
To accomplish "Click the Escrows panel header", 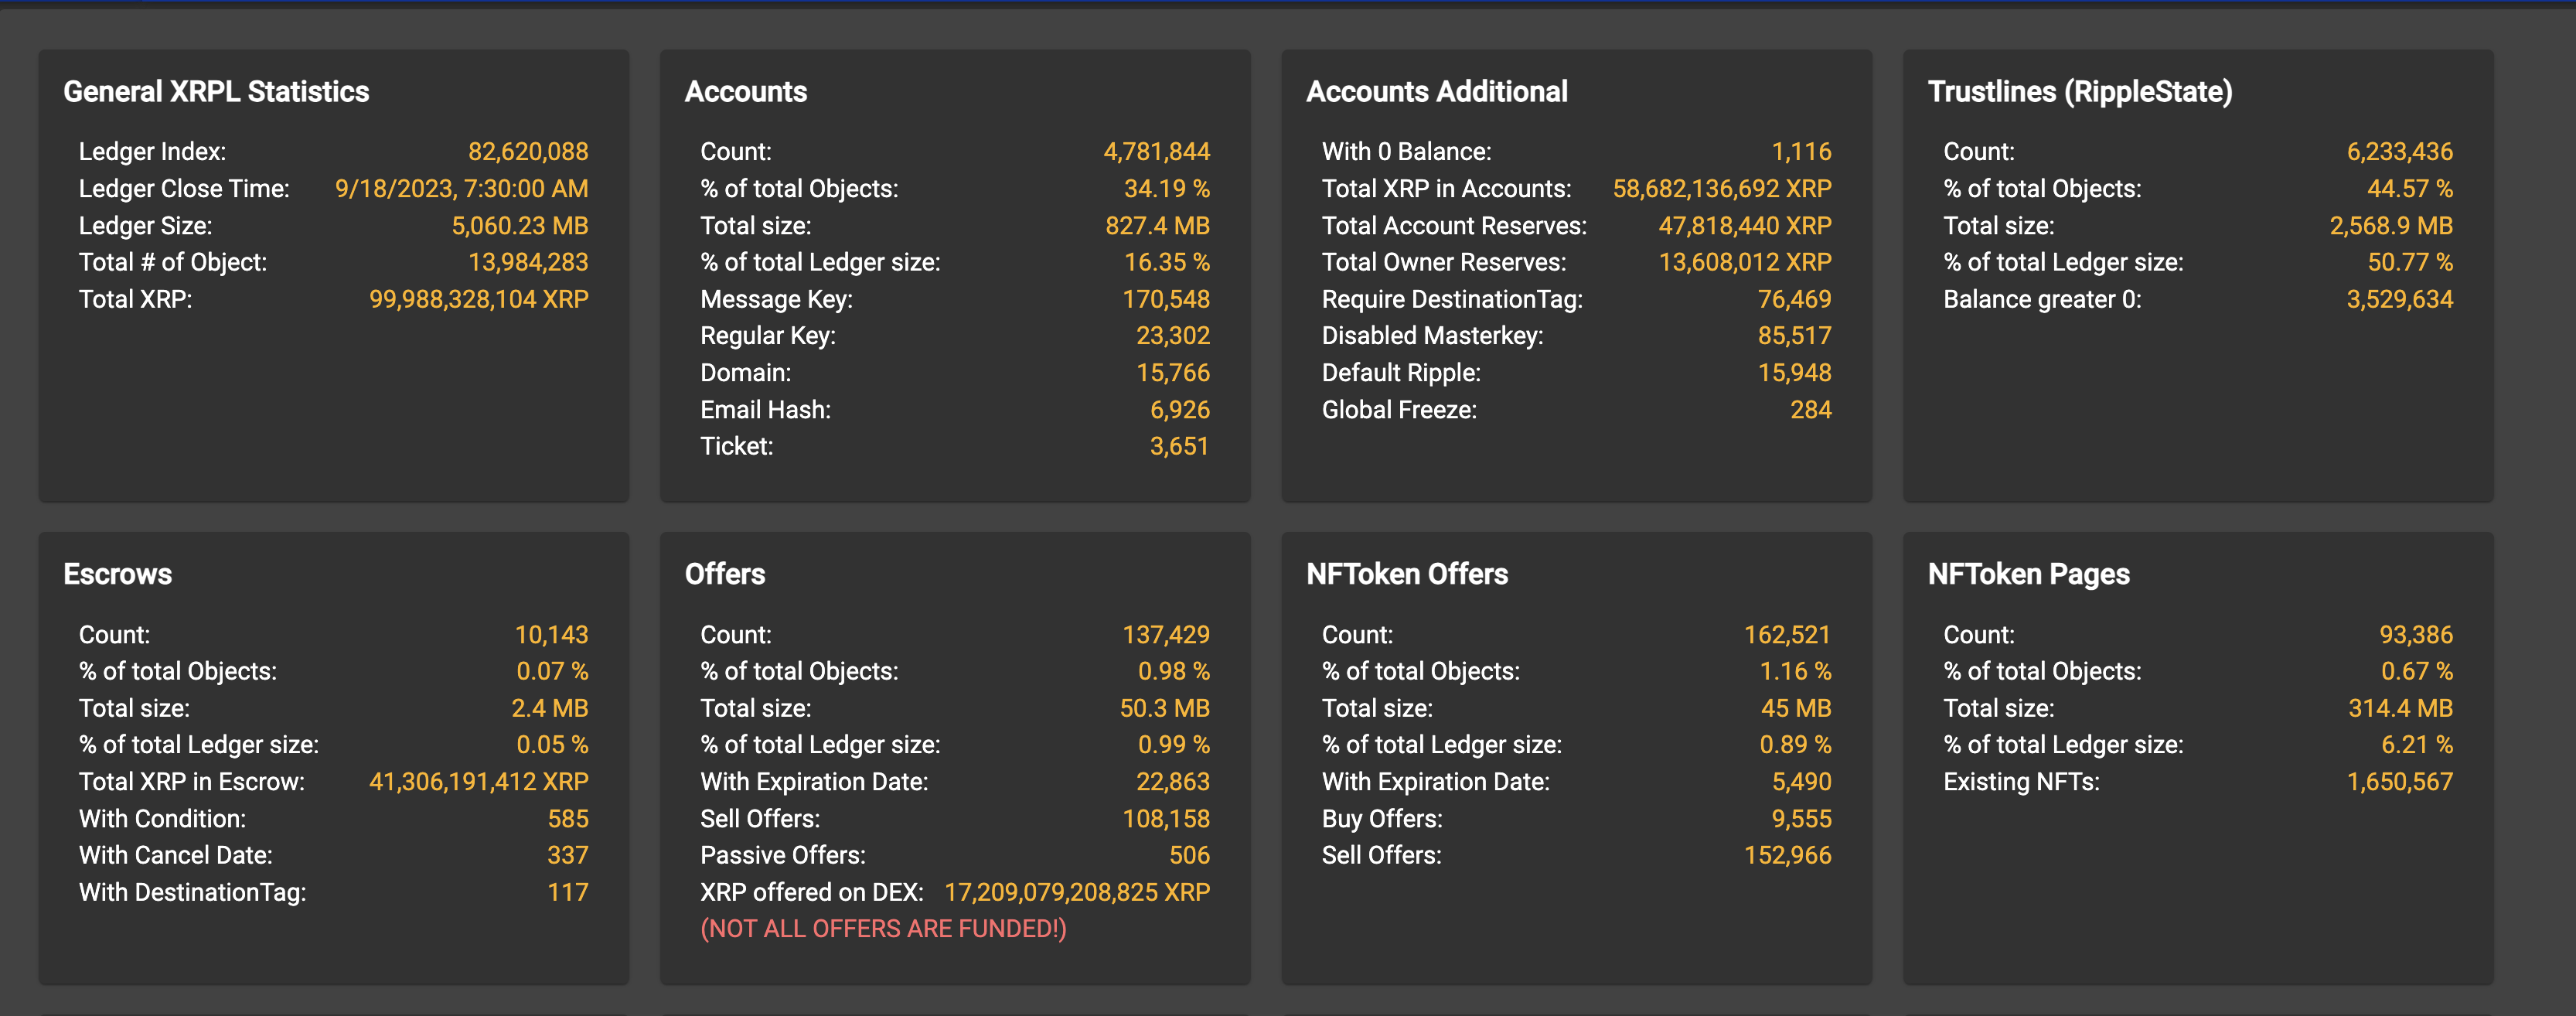I will pyautogui.click(x=117, y=574).
